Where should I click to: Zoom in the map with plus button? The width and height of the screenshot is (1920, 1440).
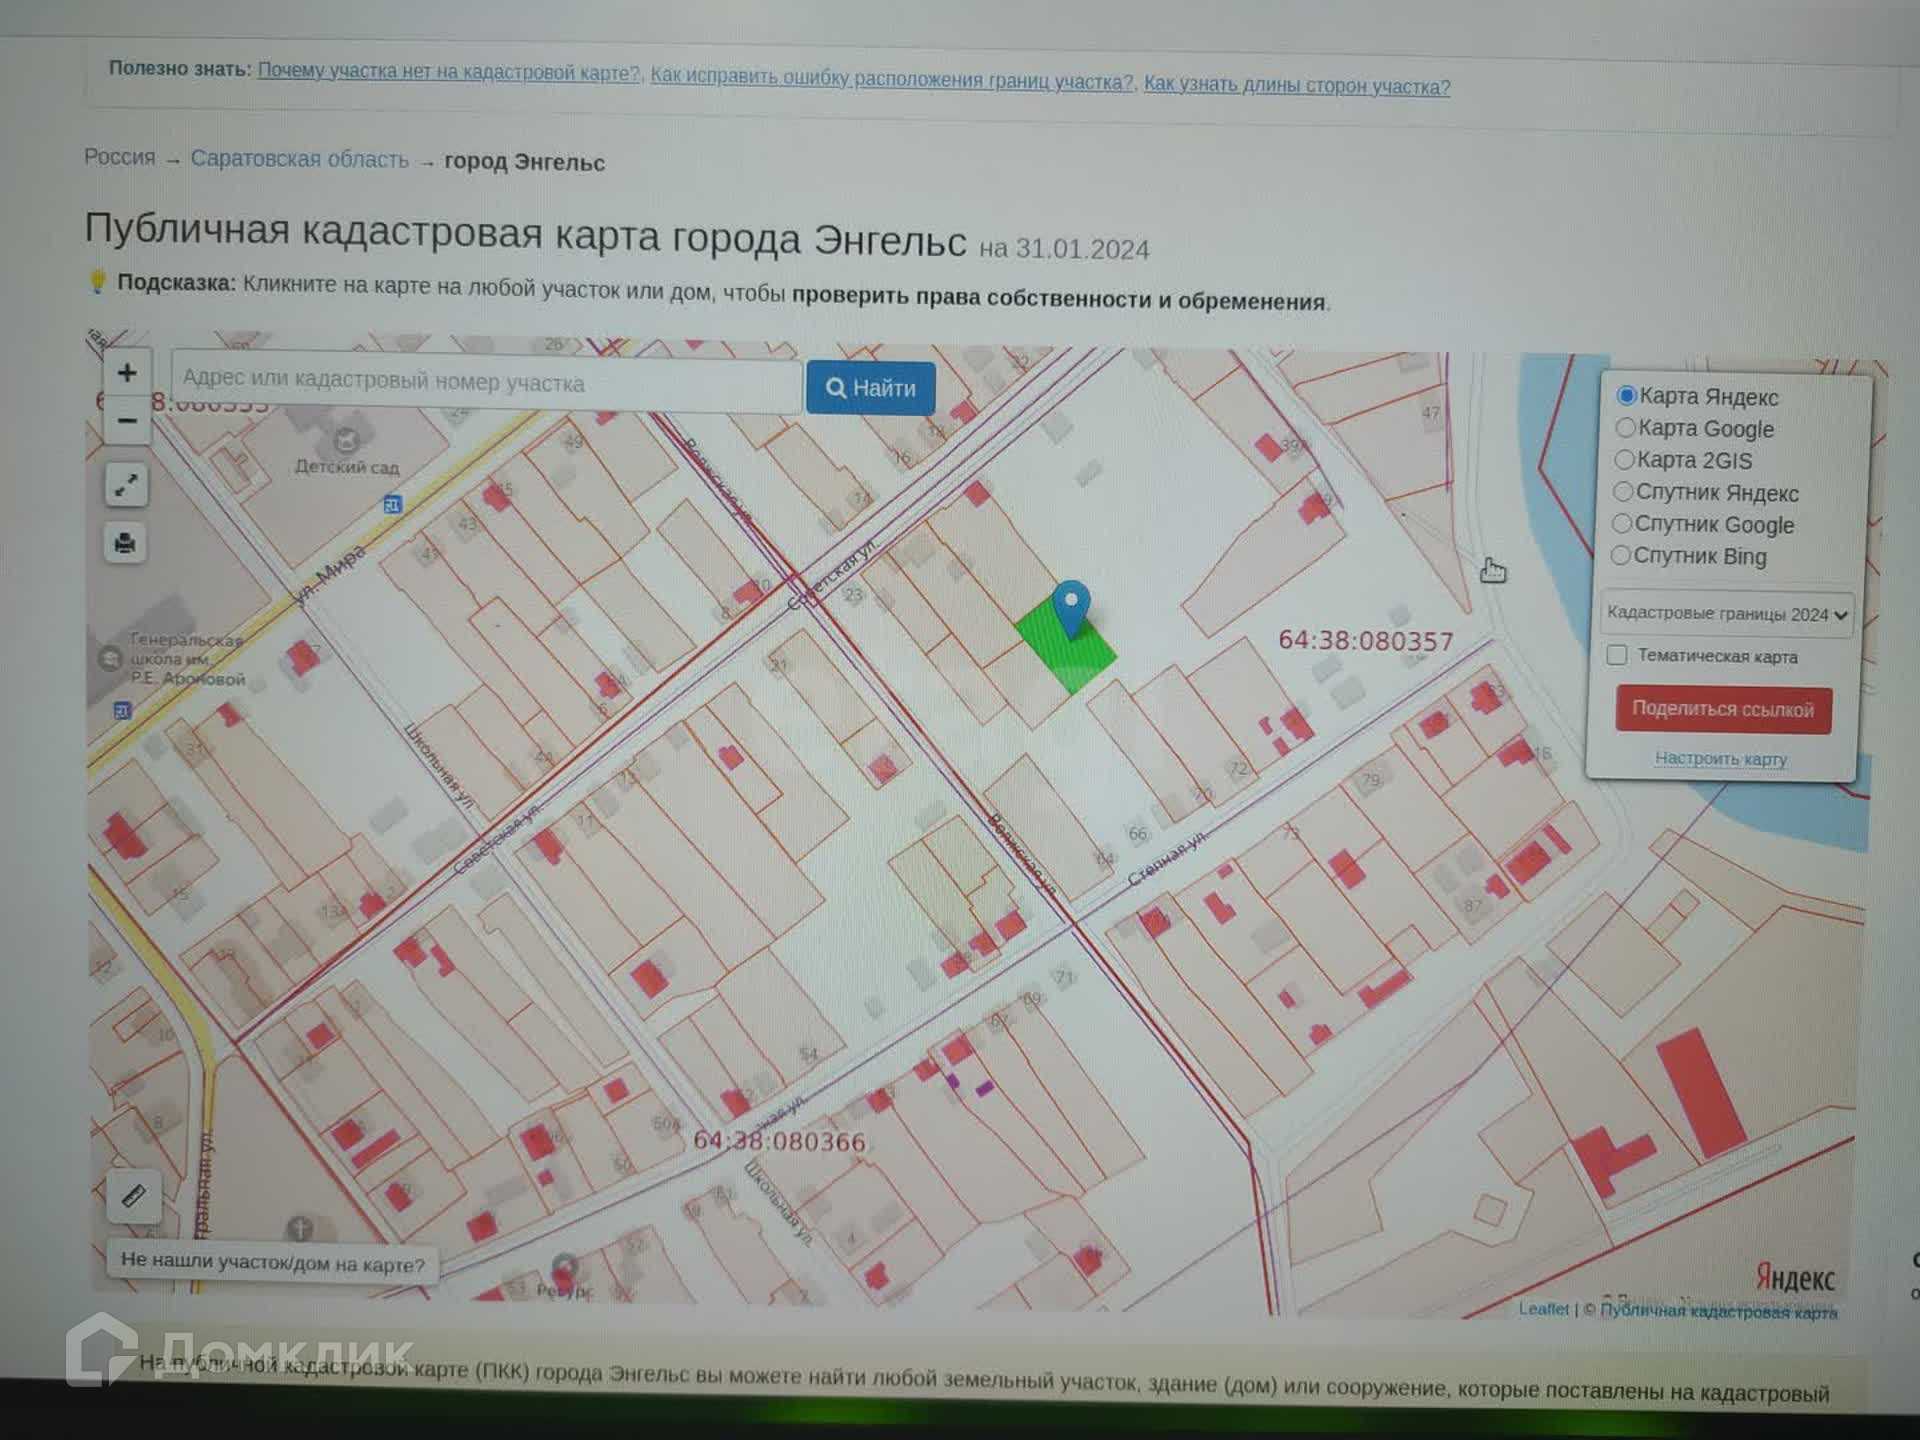pos(127,373)
